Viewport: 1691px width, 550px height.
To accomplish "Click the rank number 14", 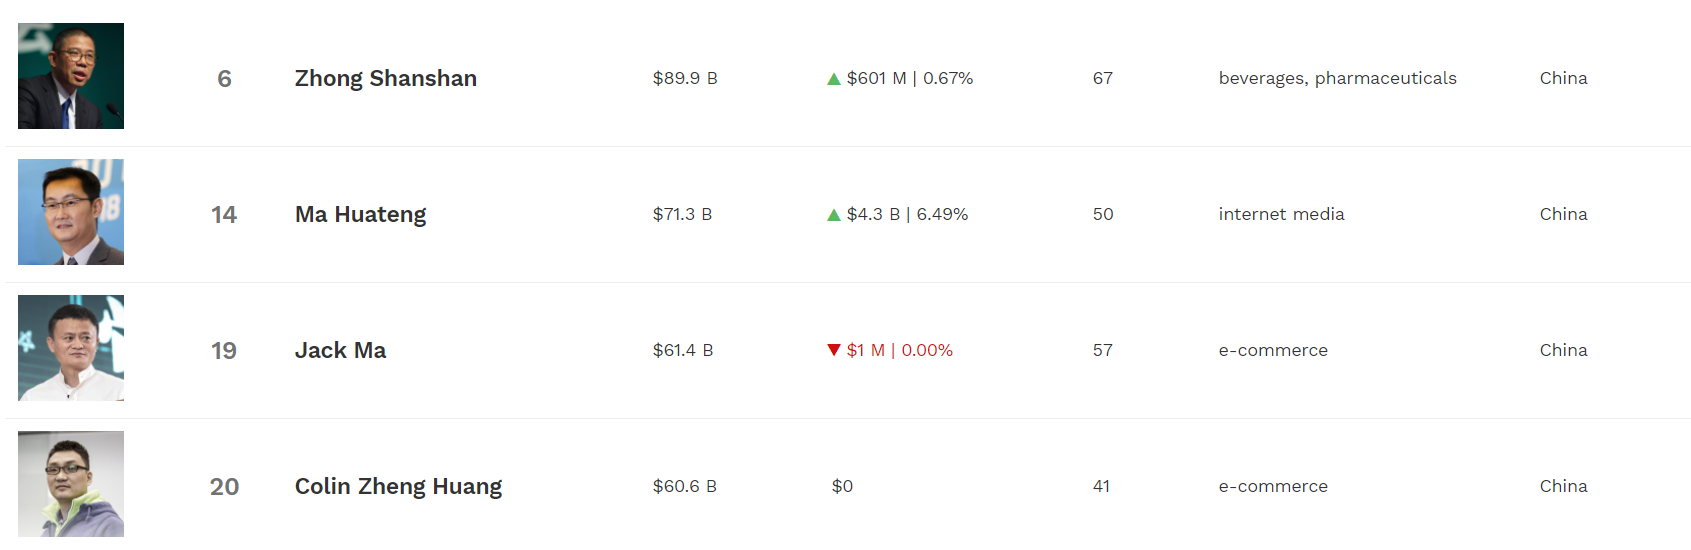I will pyautogui.click(x=224, y=215).
